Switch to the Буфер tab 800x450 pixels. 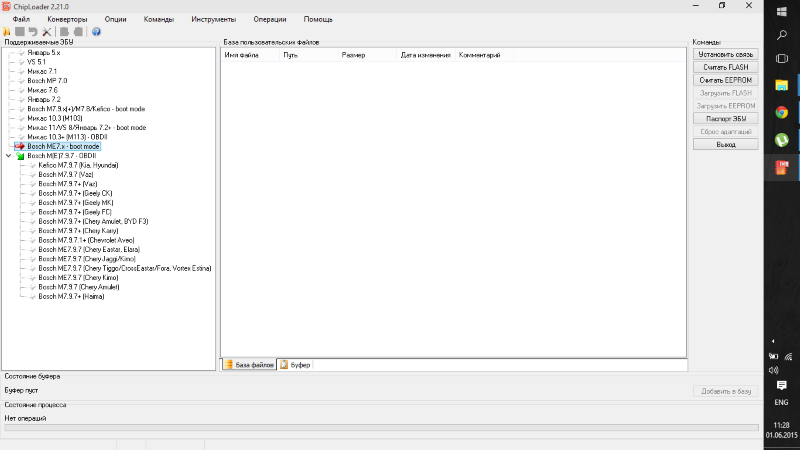[x=296, y=365]
